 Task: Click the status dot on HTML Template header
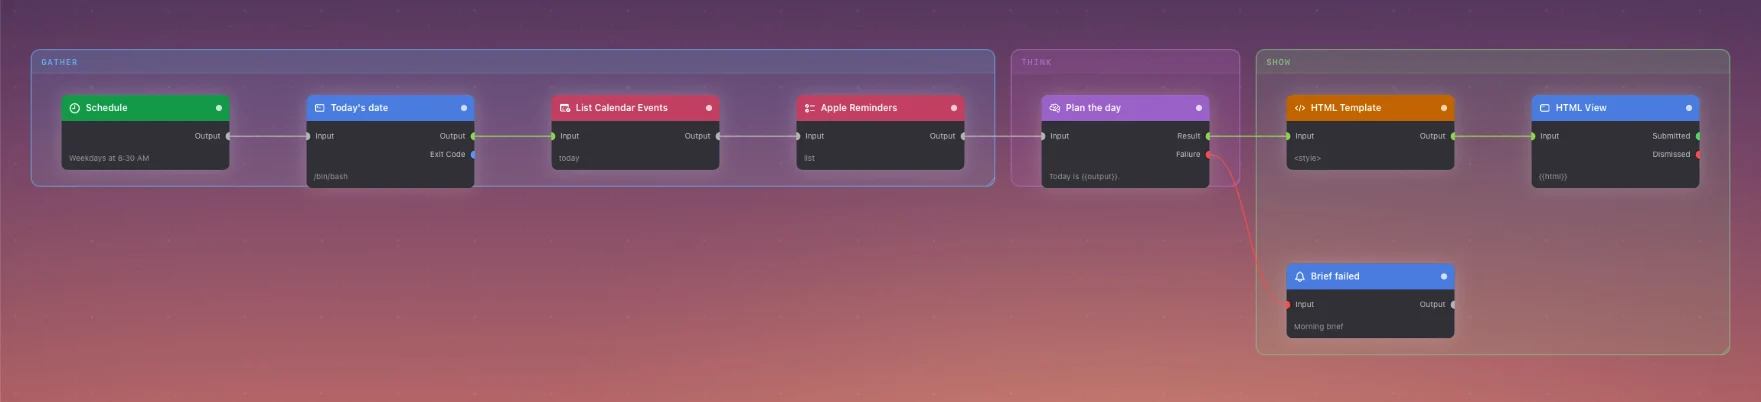click(1444, 108)
